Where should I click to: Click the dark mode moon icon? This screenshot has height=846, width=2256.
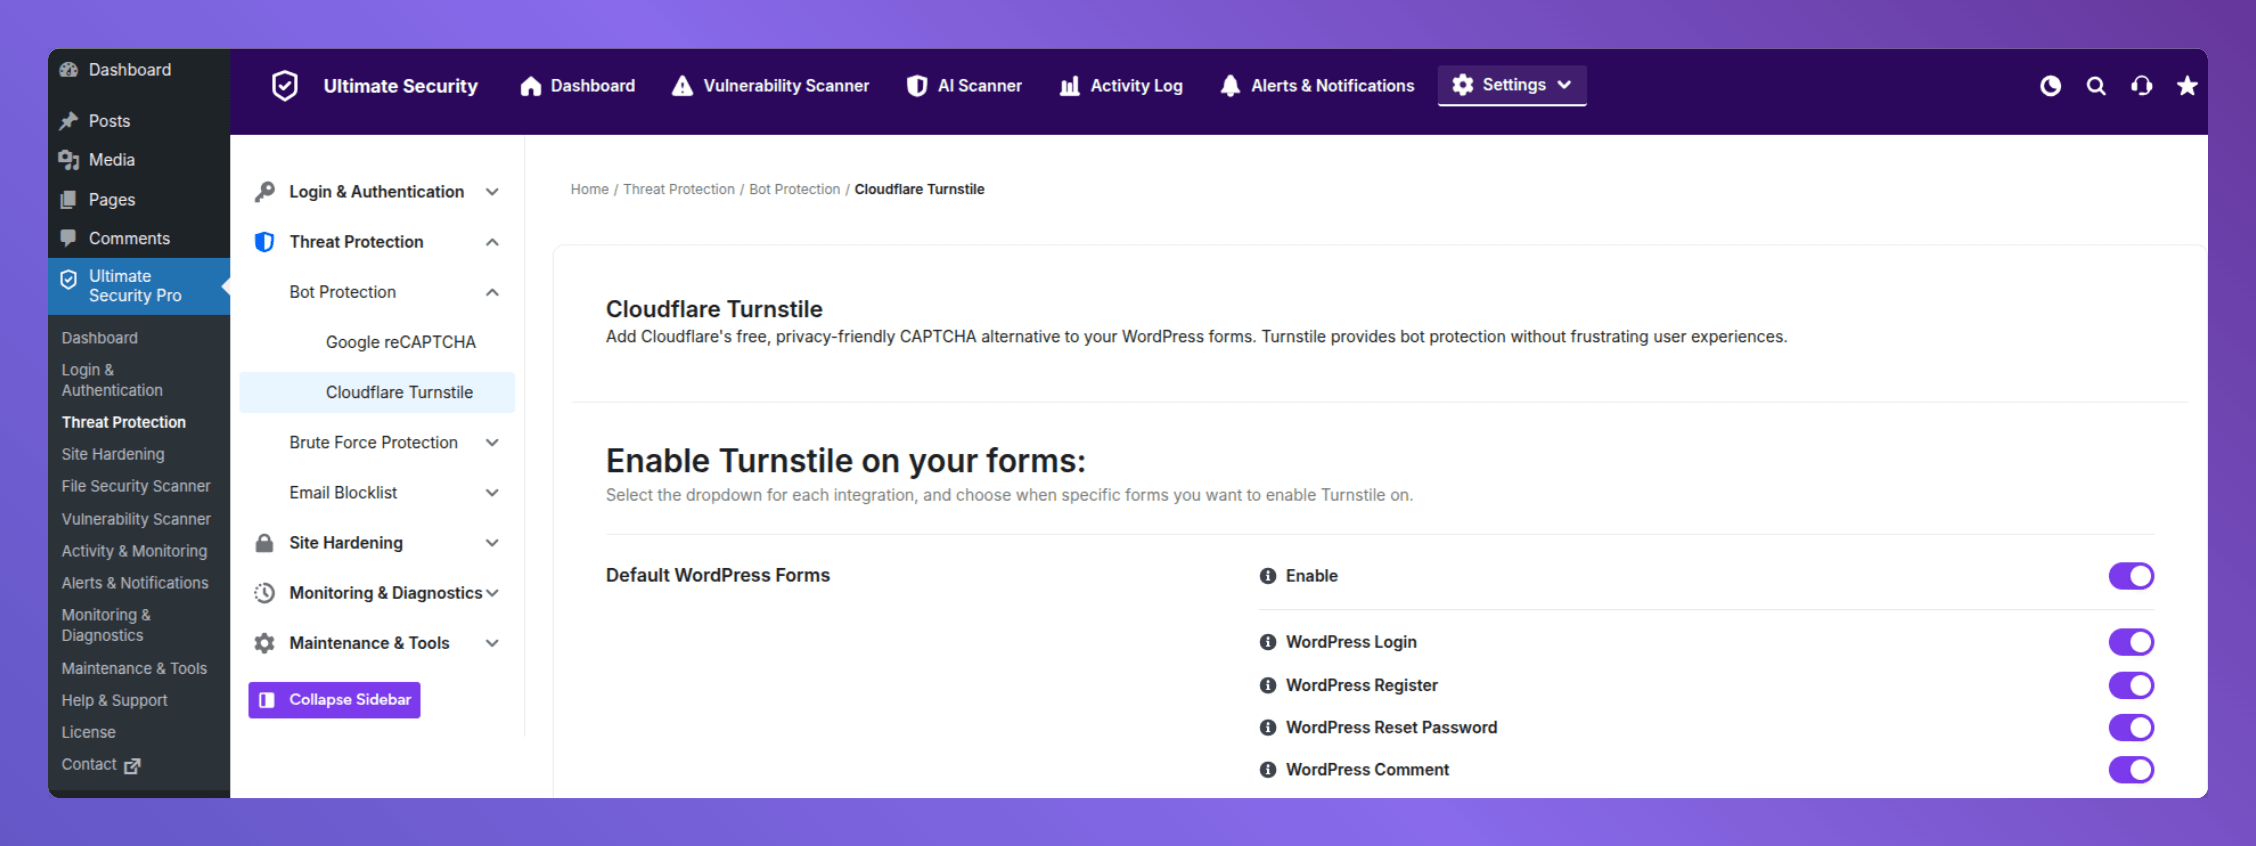point(2050,86)
